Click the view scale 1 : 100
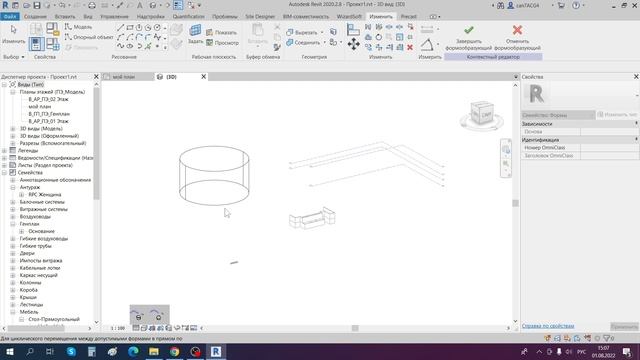This screenshot has height=360, width=640. pos(118,328)
